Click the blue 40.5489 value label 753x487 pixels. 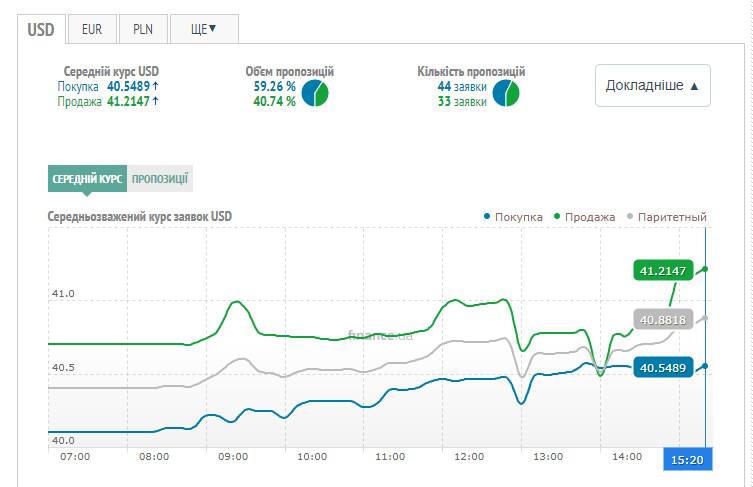click(660, 368)
